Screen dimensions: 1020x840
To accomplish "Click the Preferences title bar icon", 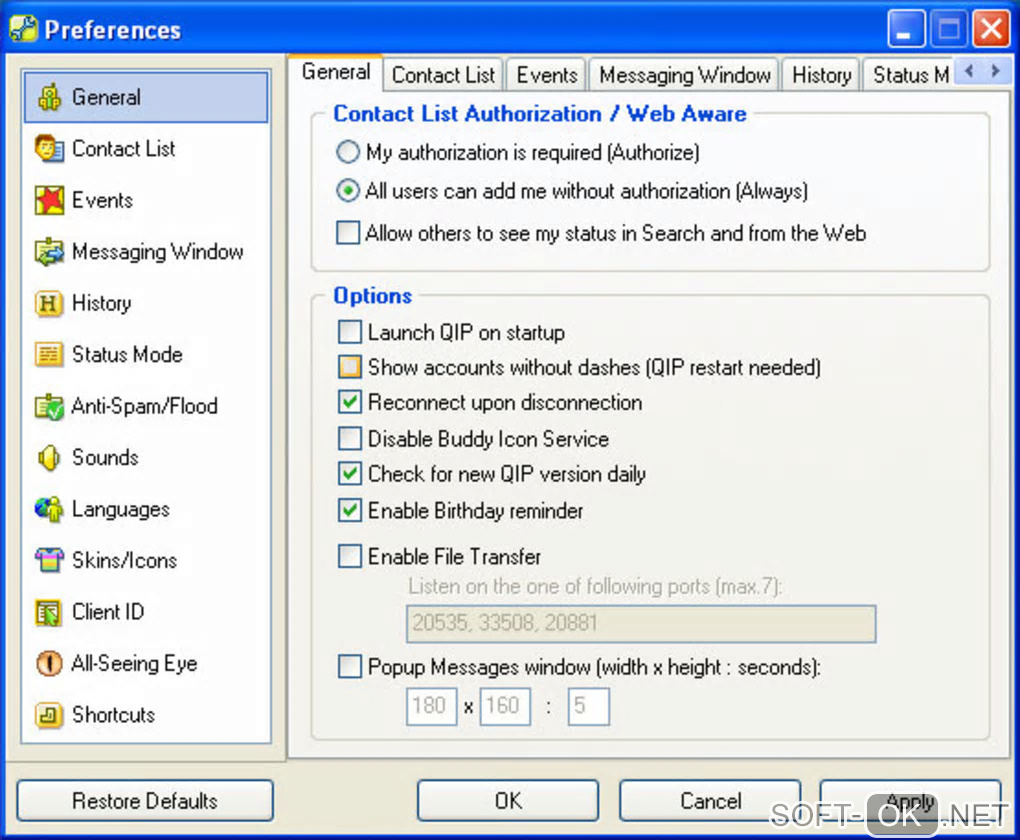I will (x=23, y=29).
